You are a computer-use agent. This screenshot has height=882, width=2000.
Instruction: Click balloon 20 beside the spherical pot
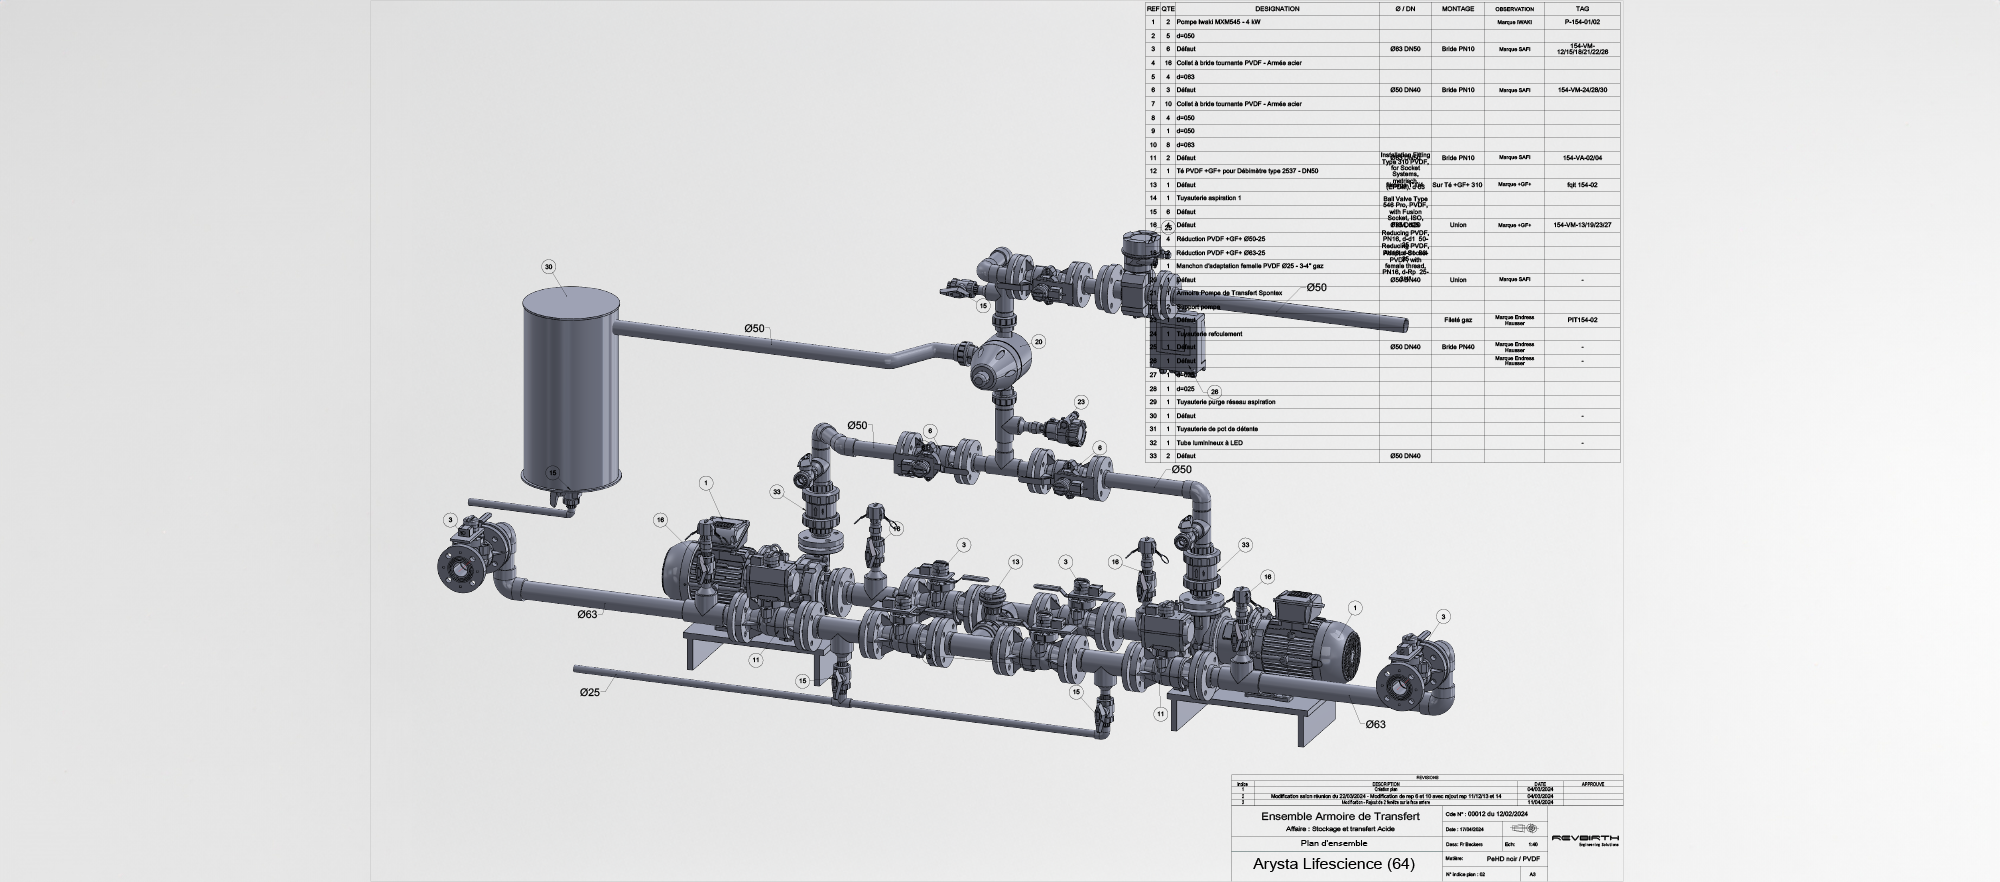(x=1038, y=342)
